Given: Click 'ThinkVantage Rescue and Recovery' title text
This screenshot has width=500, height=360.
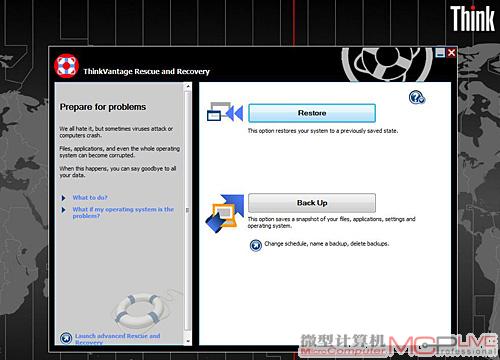Looking at the screenshot, I should [146, 71].
